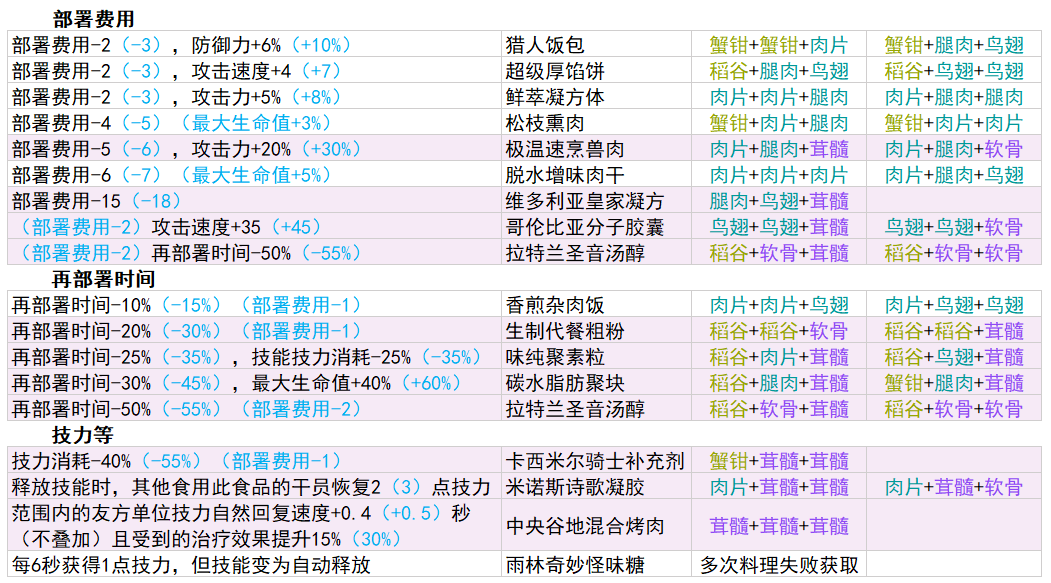Click the effect cell with 最大生命值+5%
This screenshot has width=1051, height=583.
tap(254, 175)
